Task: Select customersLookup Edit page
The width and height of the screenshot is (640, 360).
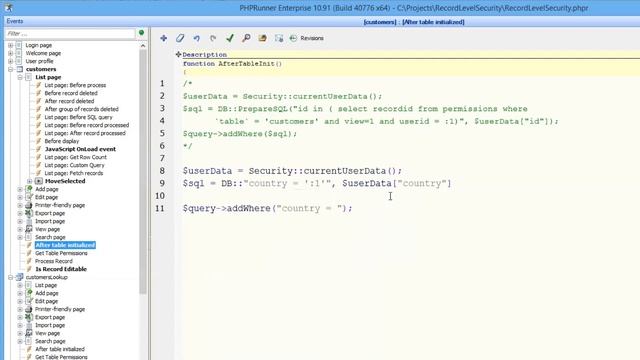Action: click(x=46, y=301)
